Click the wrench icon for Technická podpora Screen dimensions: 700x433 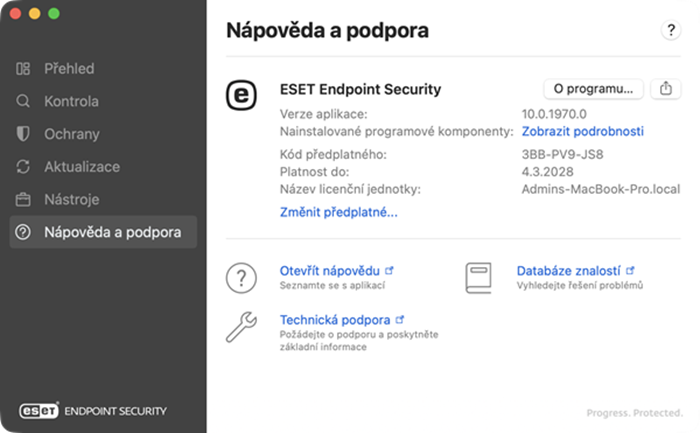point(241,327)
